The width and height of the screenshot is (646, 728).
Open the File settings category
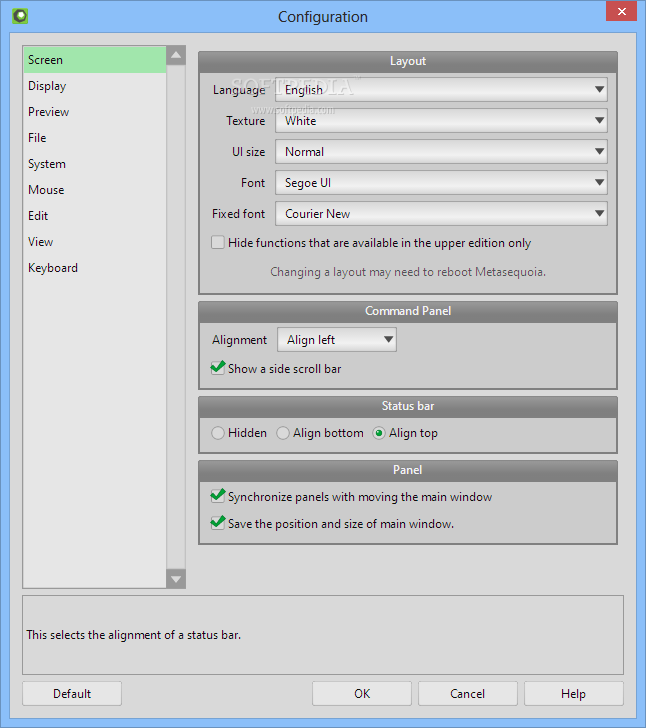(x=95, y=138)
